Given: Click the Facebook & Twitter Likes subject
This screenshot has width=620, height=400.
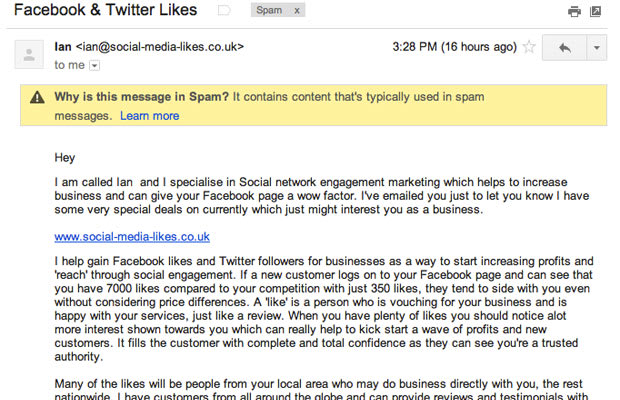Looking at the screenshot, I should (106, 10).
